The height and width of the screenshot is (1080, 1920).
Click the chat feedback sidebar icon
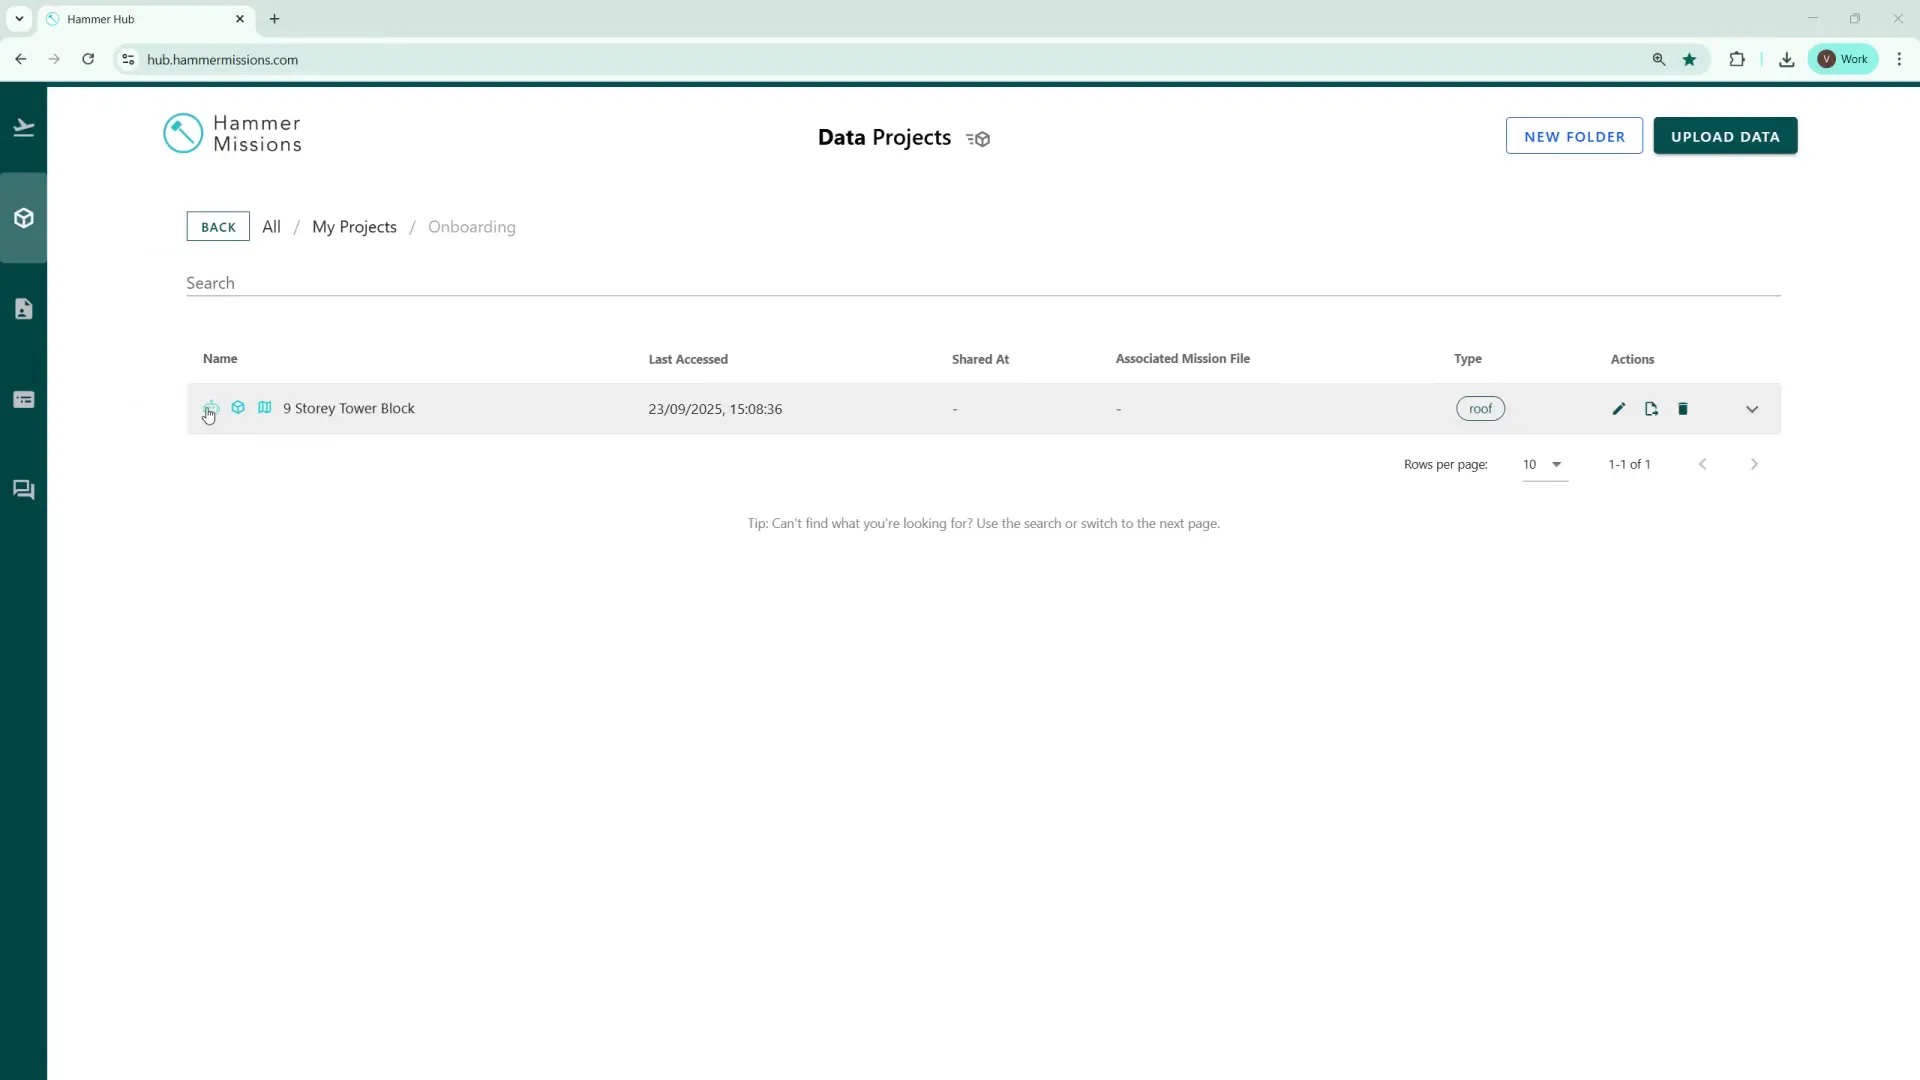24,490
